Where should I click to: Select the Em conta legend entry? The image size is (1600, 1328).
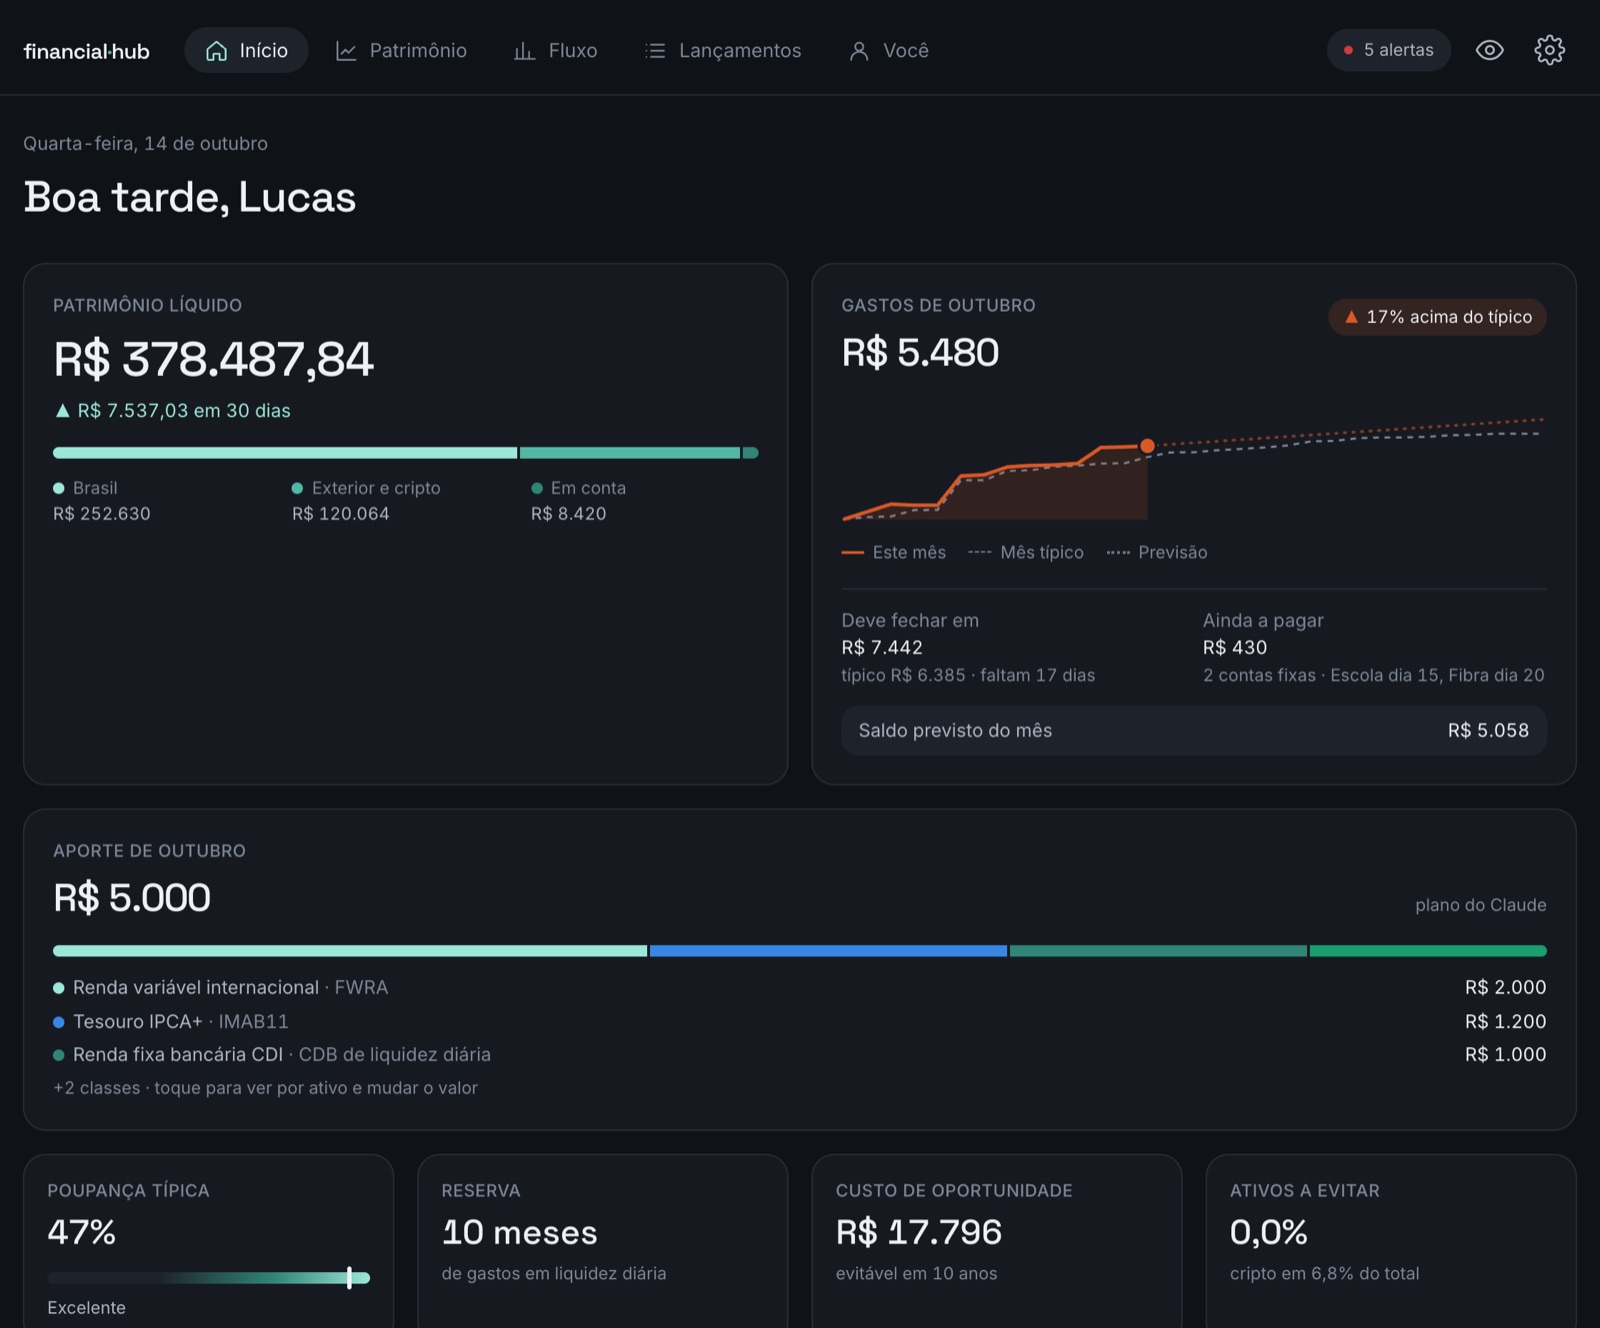pos(578,501)
